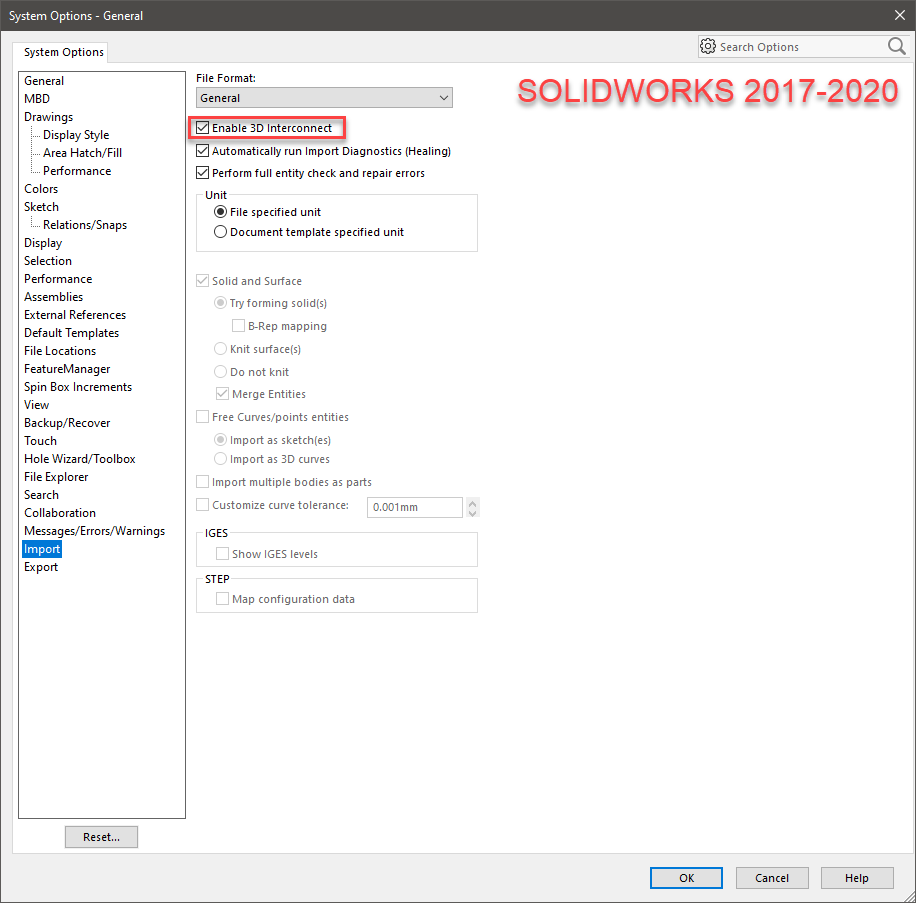This screenshot has height=903, width=916.
Task: Toggle Customize curve tolerance checkbox
Action: click(x=203, y=505)
